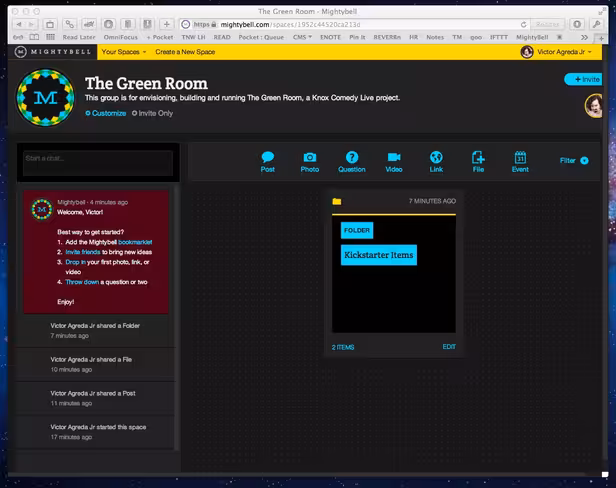Click the + Pocket bookmark

[x=160, y=37]
